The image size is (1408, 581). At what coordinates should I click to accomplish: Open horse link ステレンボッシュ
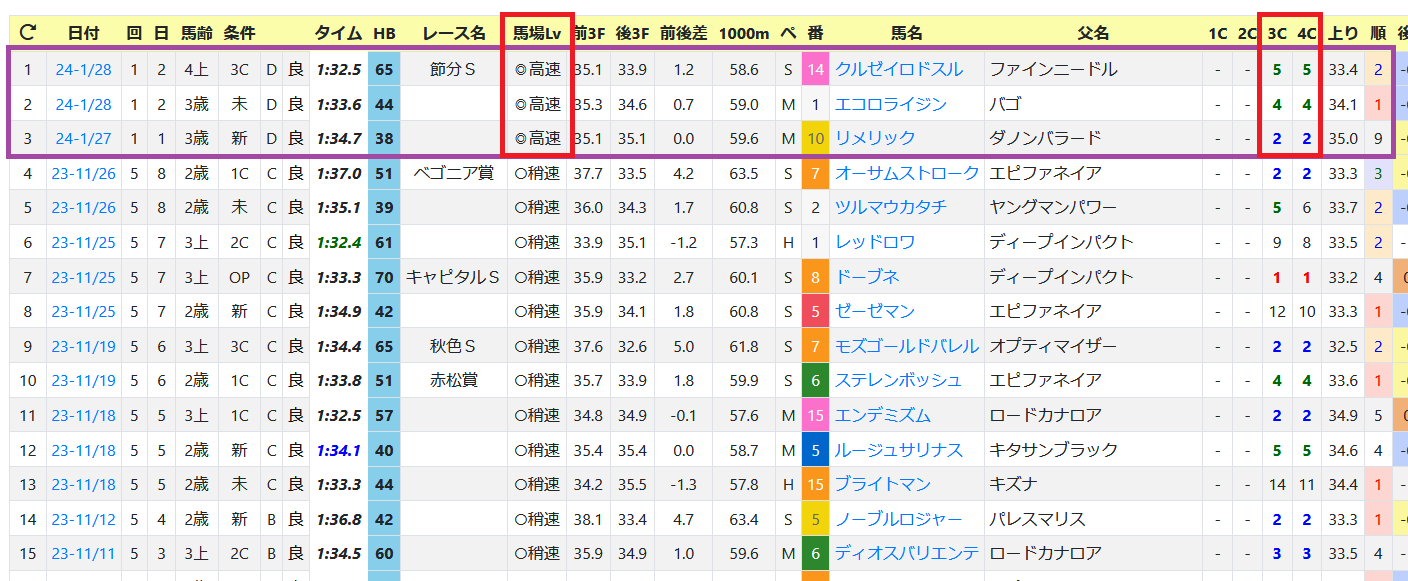(x=899, y=380)
